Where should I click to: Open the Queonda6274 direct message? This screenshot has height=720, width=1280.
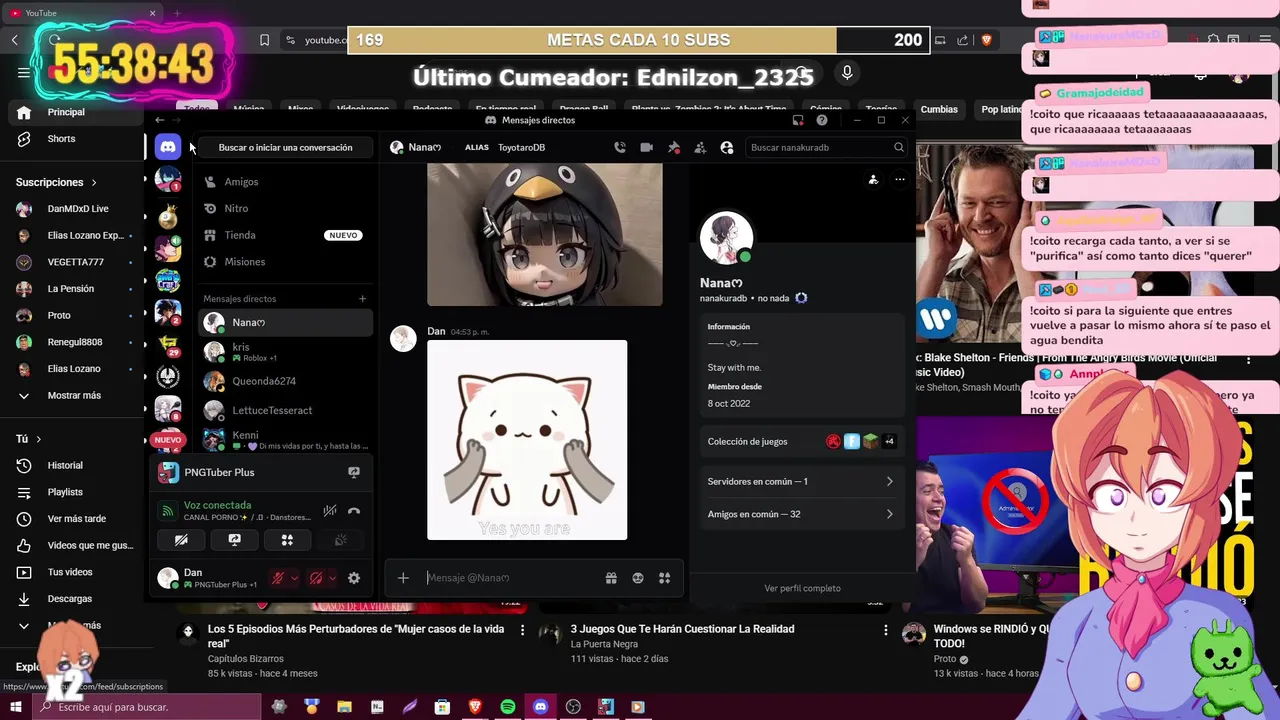pyautogui.click(x=285, y=381)
